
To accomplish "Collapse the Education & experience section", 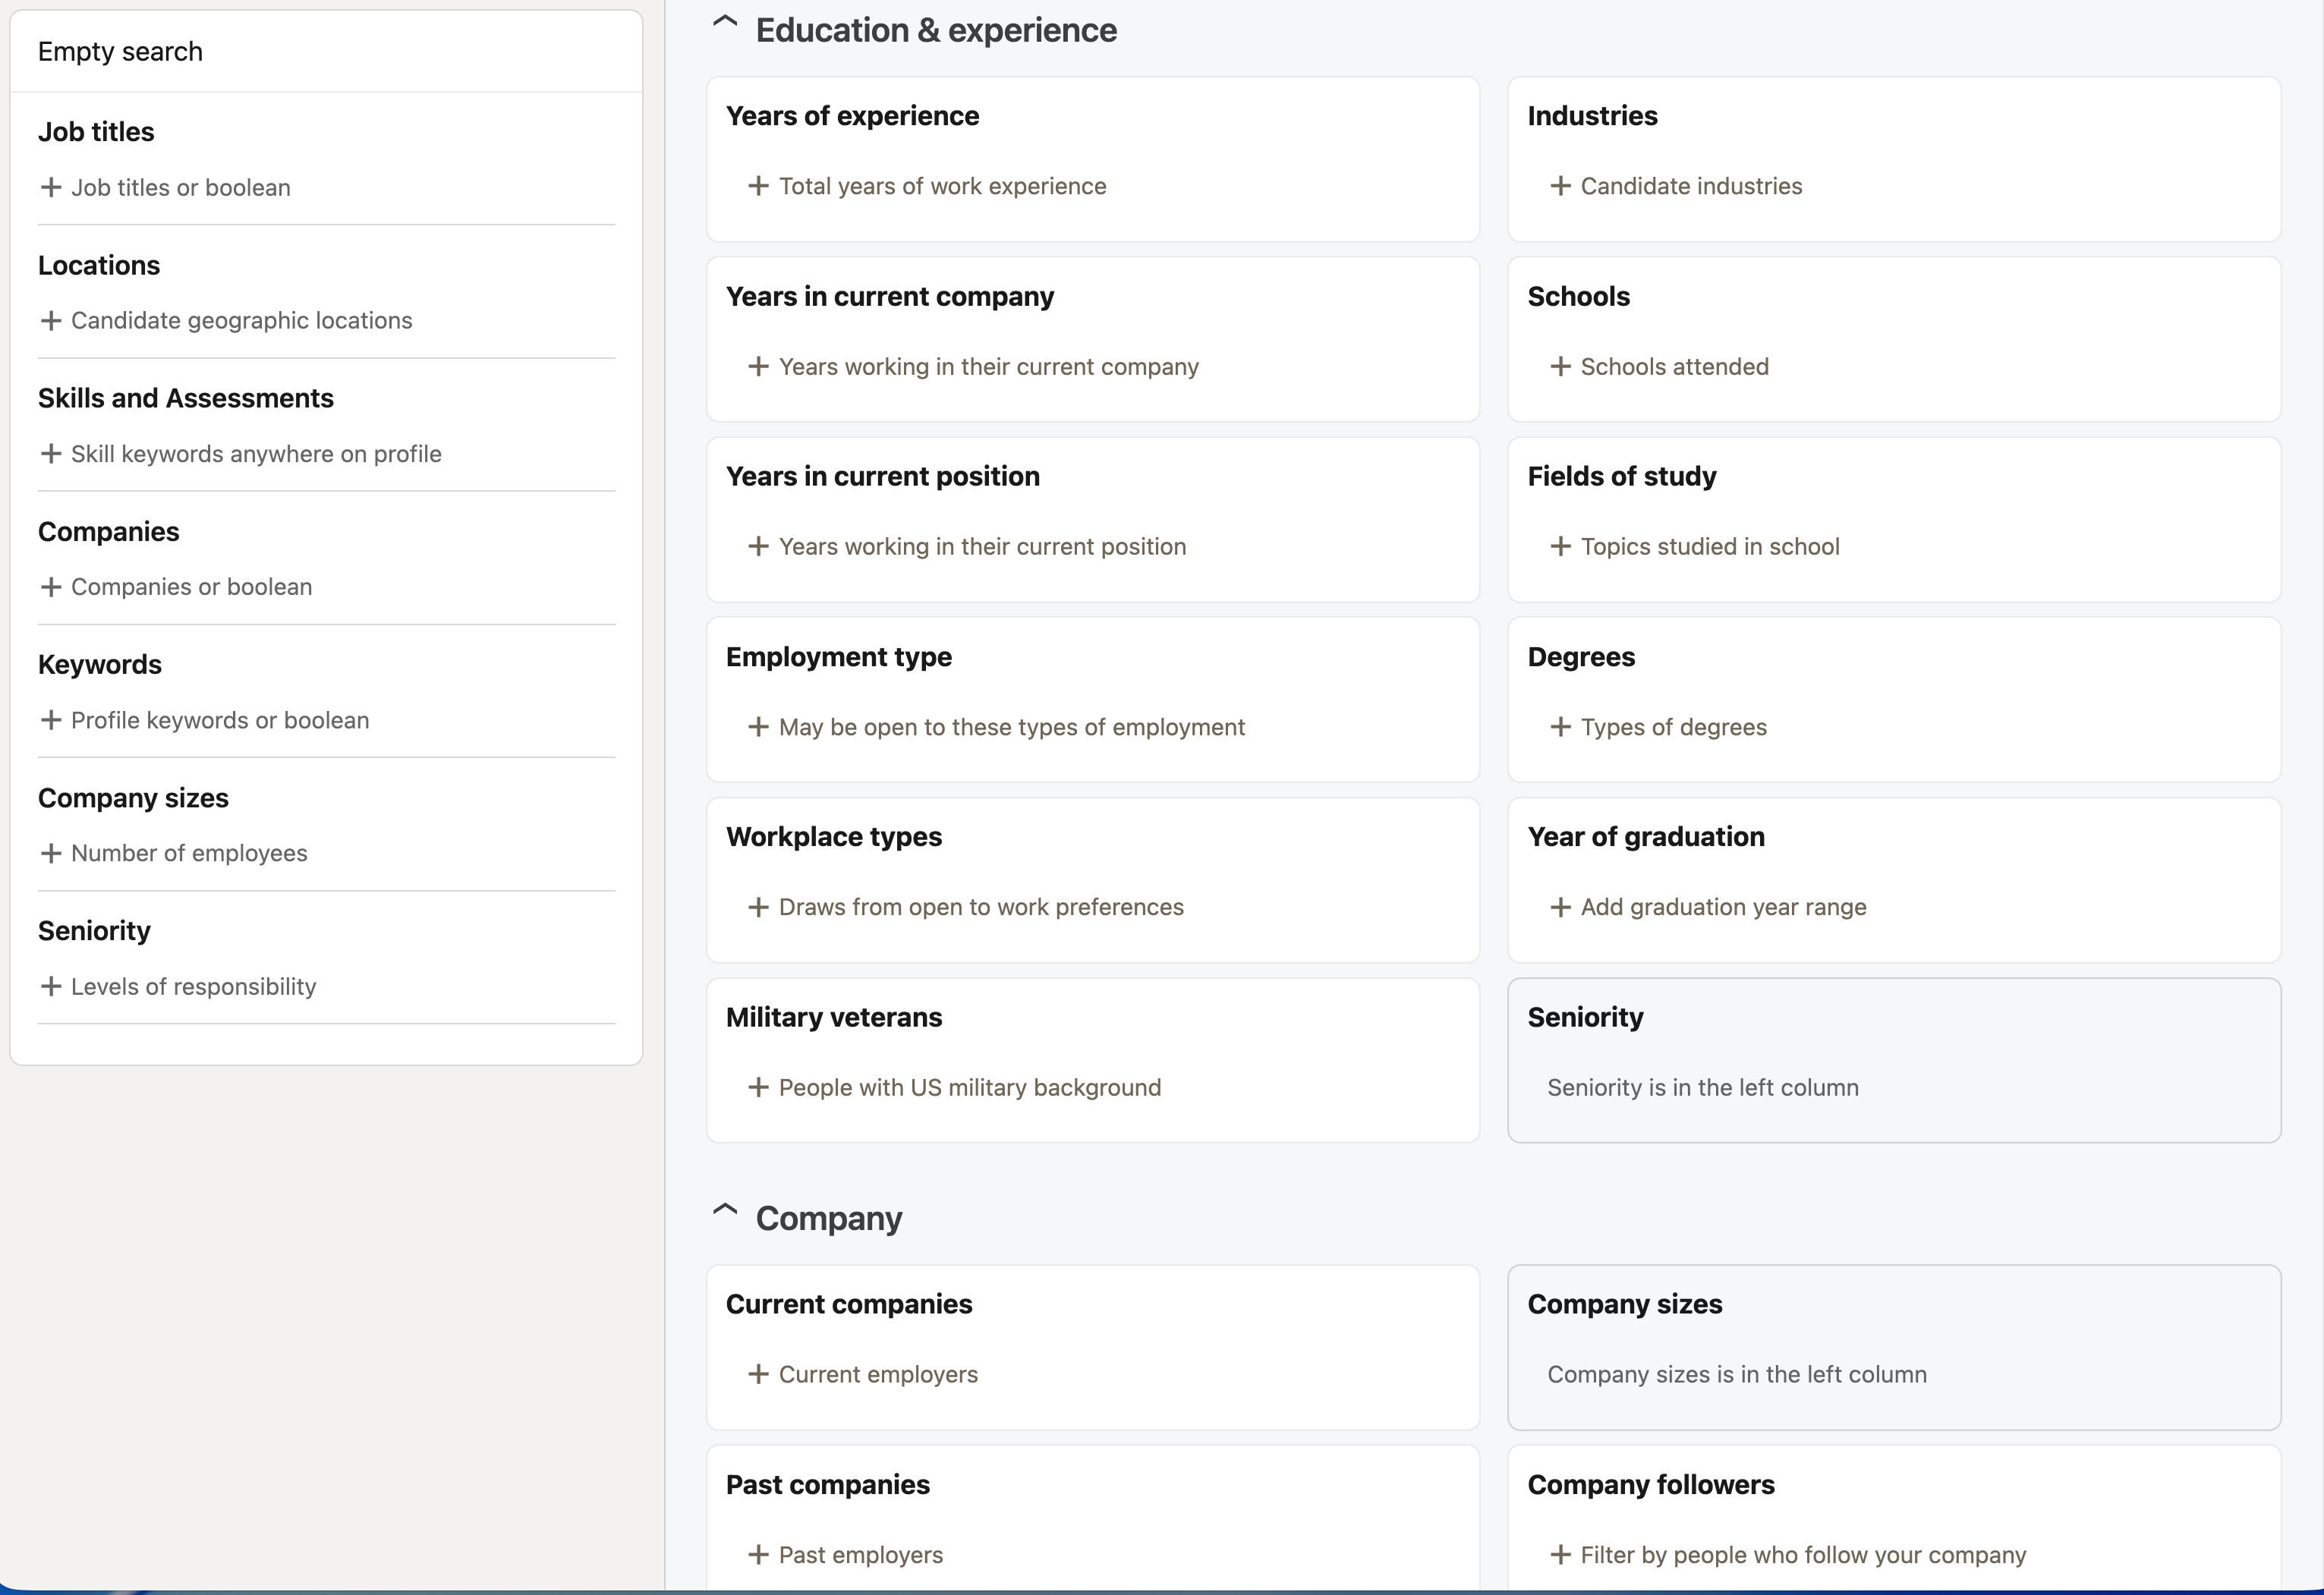I will [x=724, y=25].
